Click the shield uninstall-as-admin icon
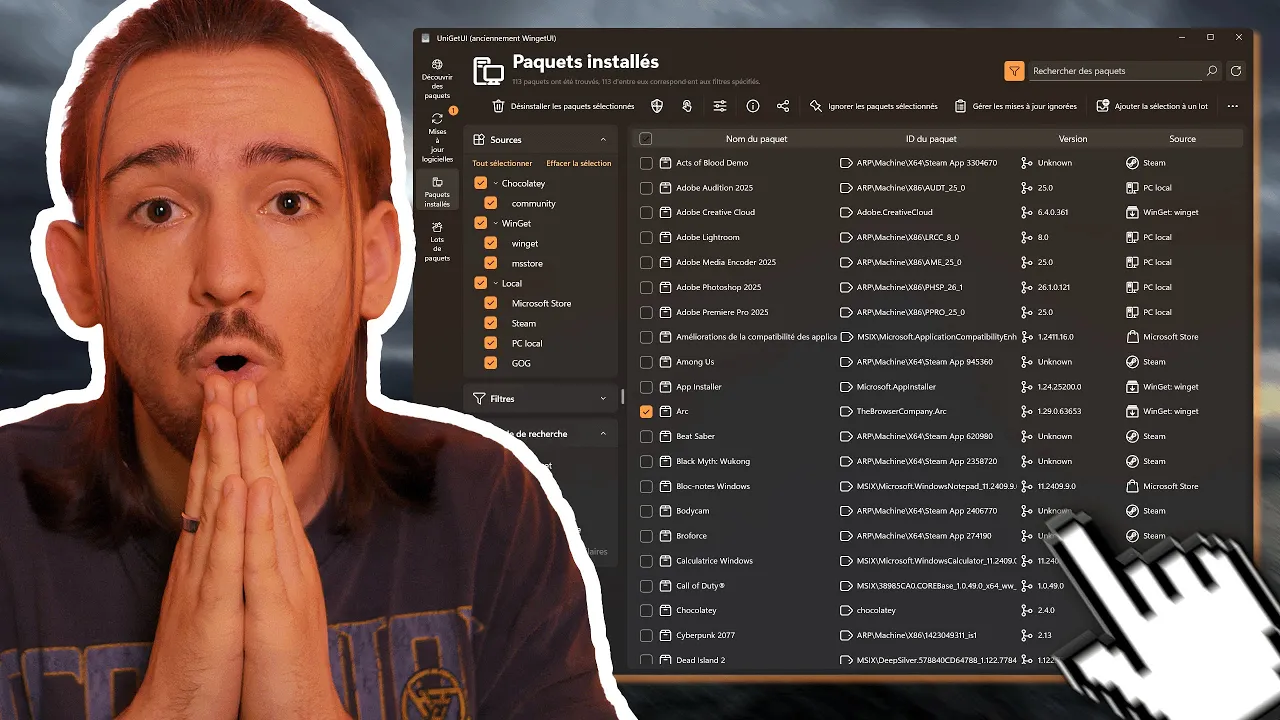Viewport: 1280px width, 720px height. pos(657,106)
